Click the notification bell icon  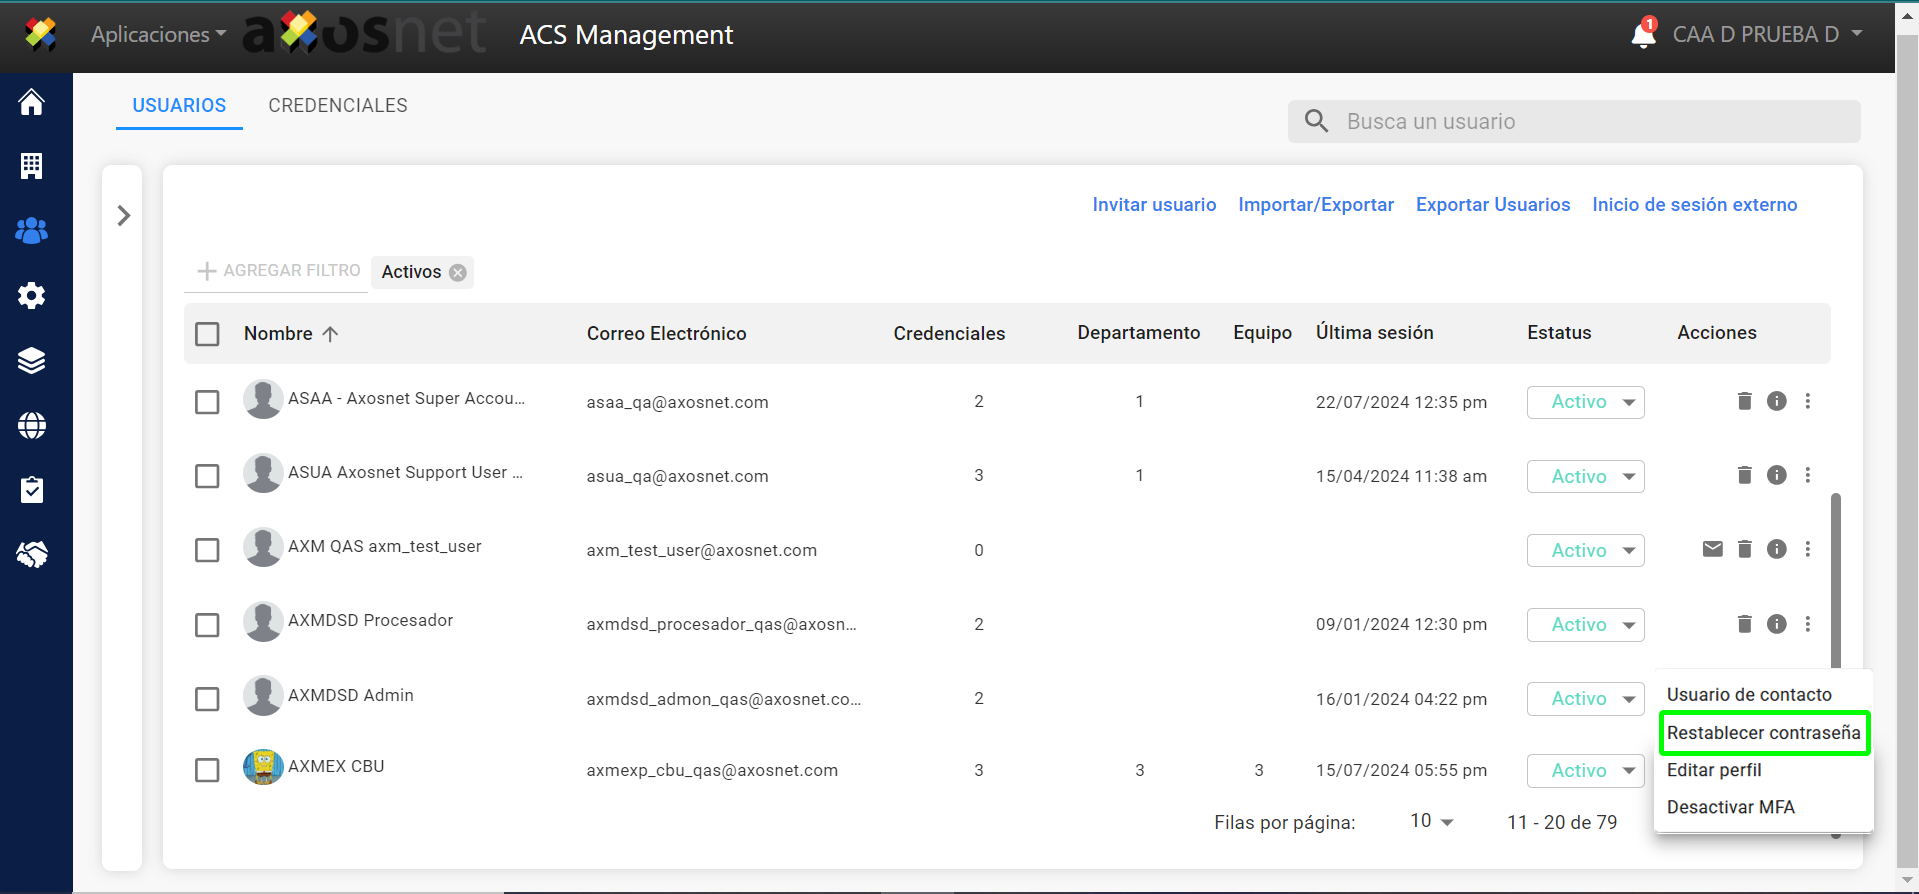pyautogui.click(x=1642, y=35)
